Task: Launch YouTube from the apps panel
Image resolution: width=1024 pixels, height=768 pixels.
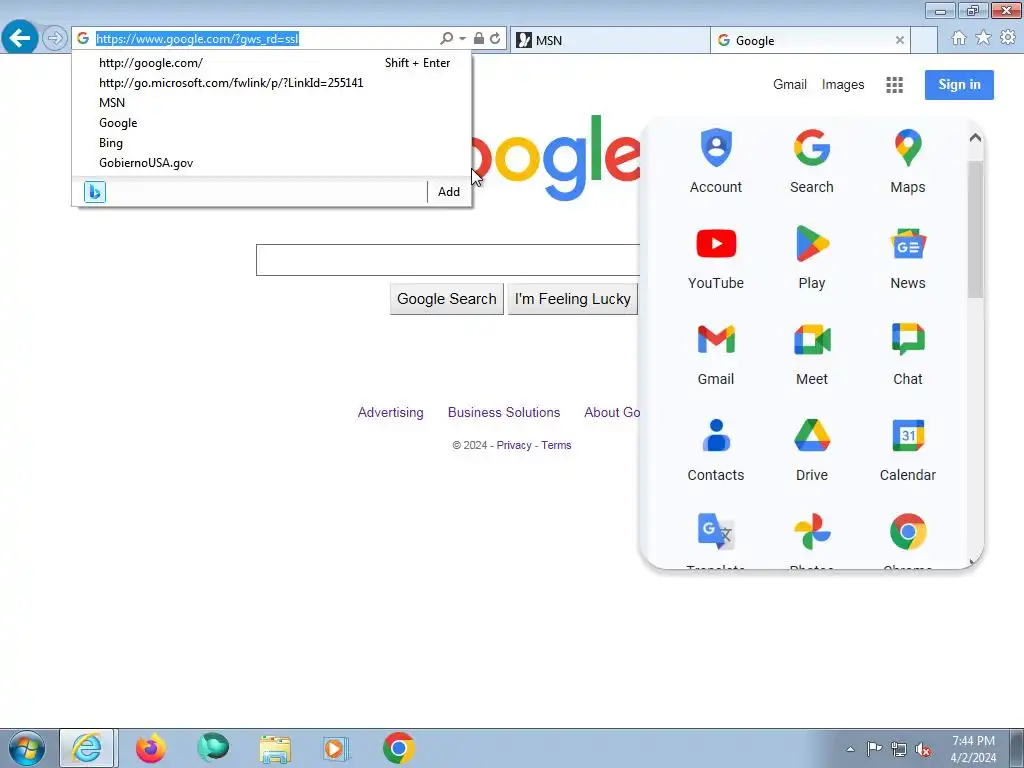Action: tap(716, 257)
